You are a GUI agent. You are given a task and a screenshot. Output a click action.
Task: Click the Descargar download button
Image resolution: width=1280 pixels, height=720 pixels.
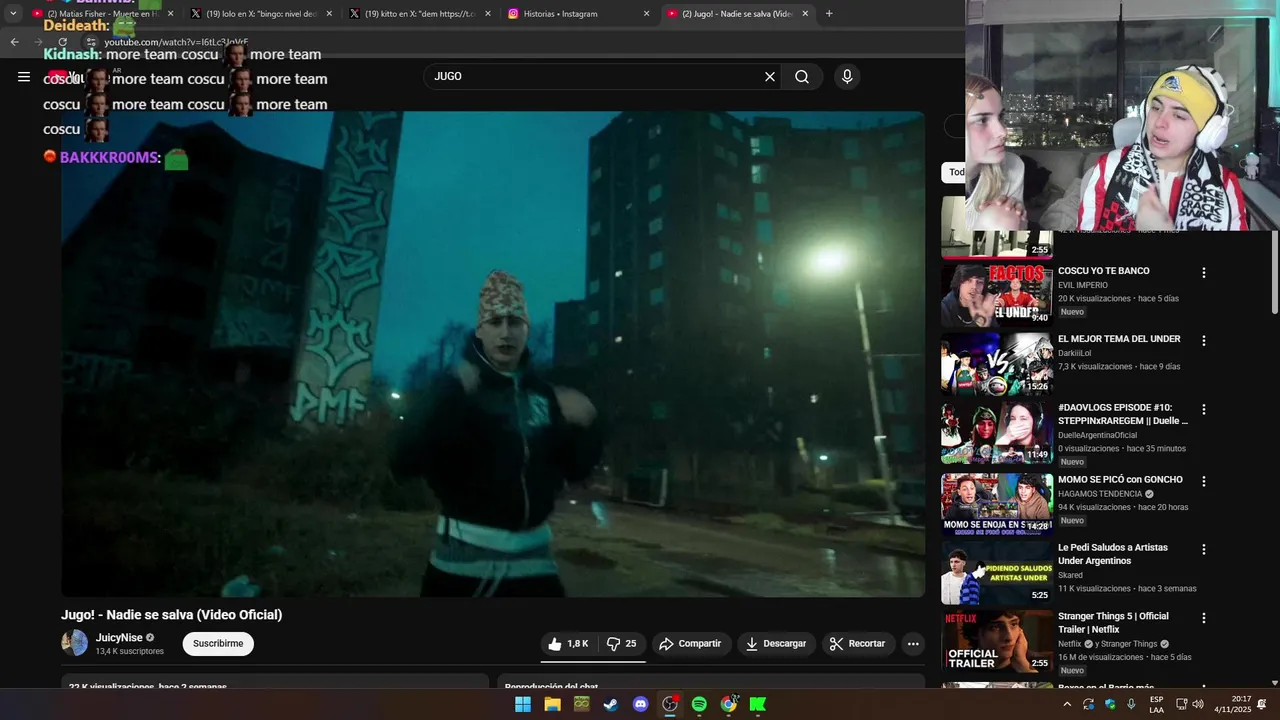coord(776,644)
